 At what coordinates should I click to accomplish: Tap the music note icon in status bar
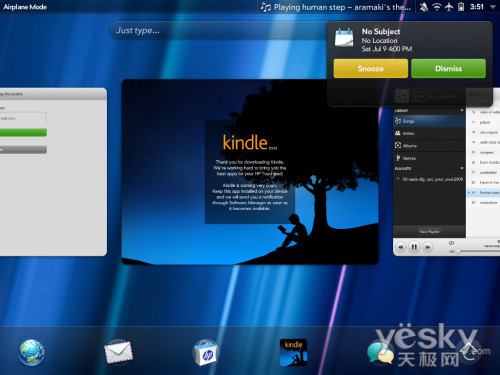point(265,7)
